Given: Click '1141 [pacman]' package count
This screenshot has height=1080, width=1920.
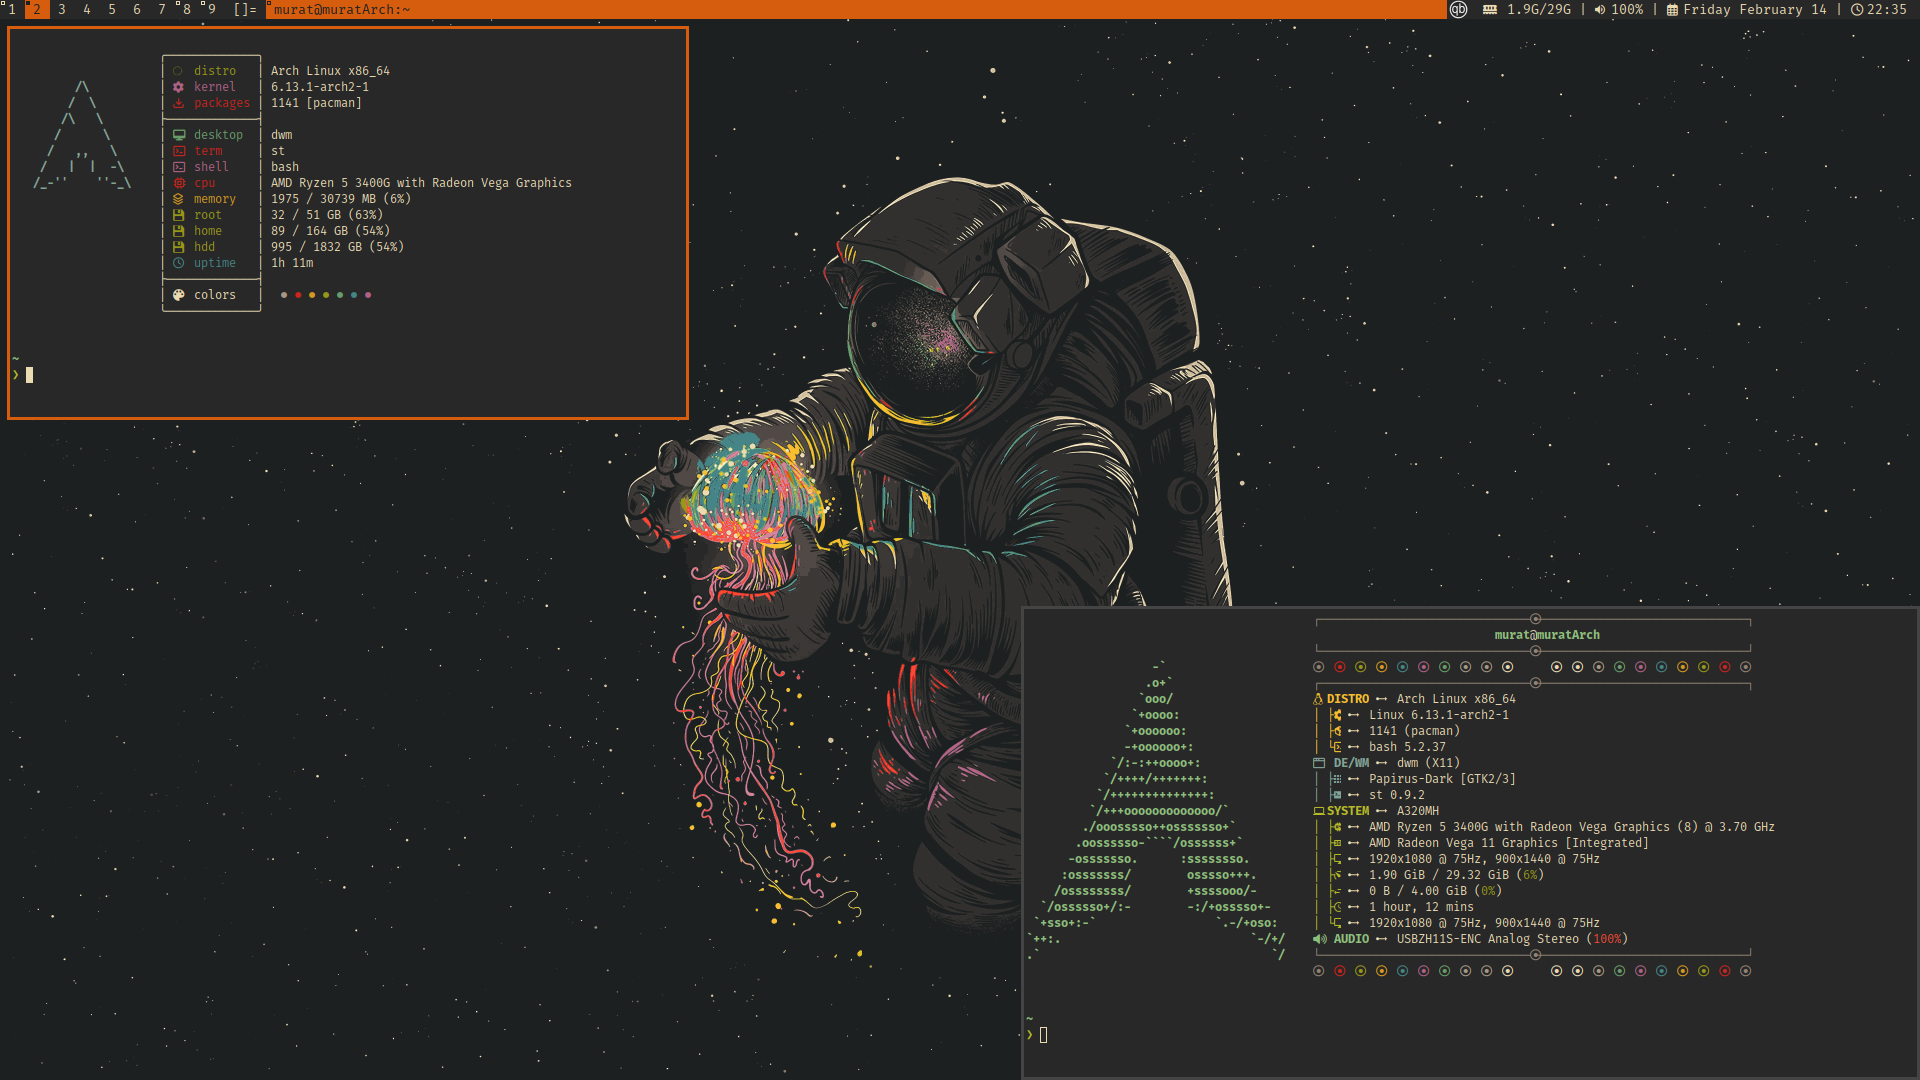Looking at the screenshot, I should coord(316,103).
